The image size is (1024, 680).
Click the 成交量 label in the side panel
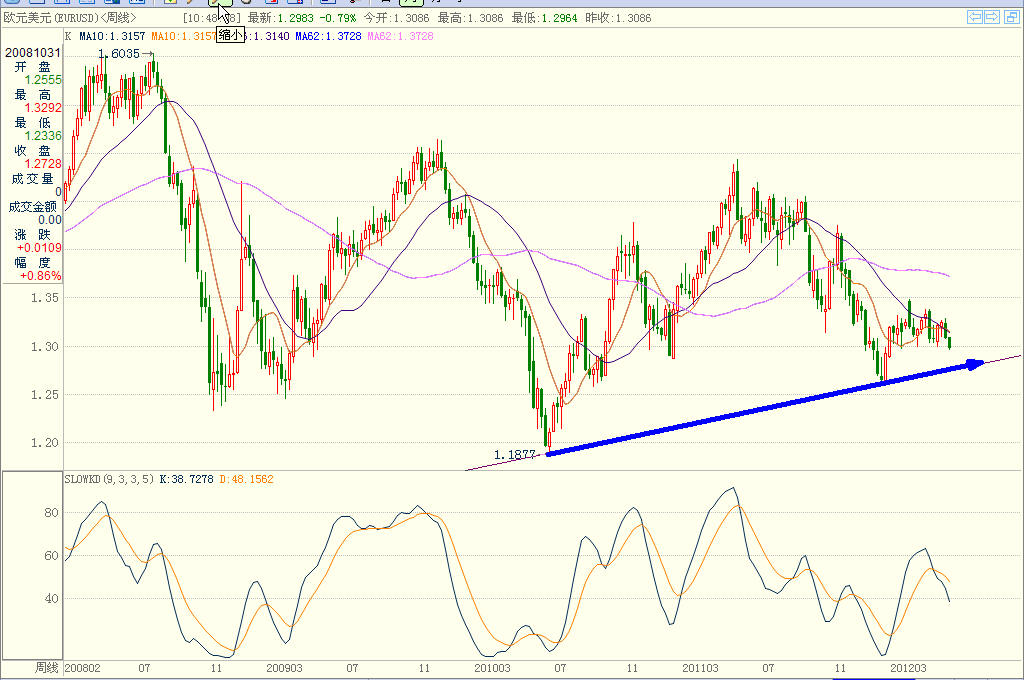click(32, 178)
